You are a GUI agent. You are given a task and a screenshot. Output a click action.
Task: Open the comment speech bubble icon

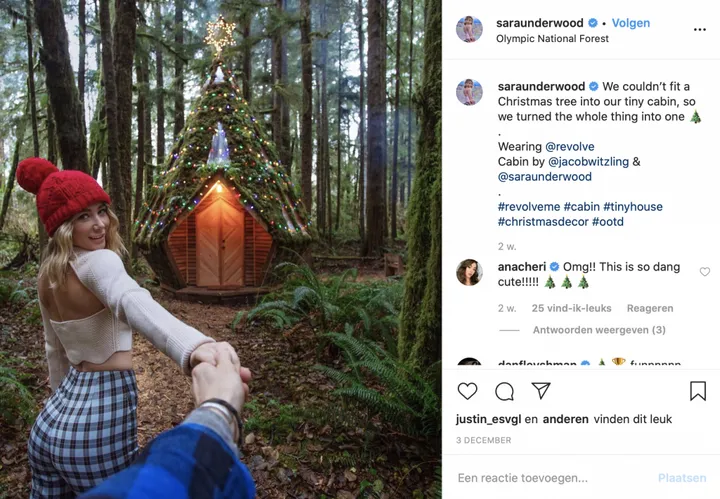[504, 391]
